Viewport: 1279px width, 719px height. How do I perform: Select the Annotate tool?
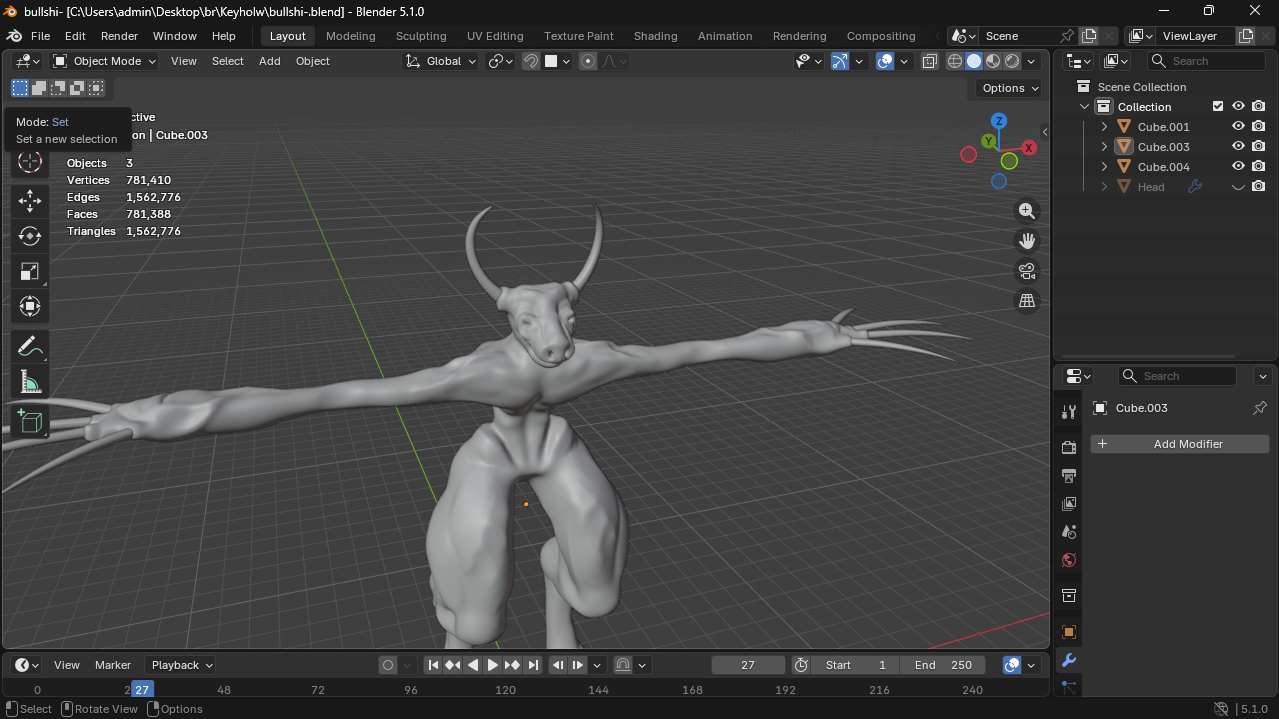30,347
